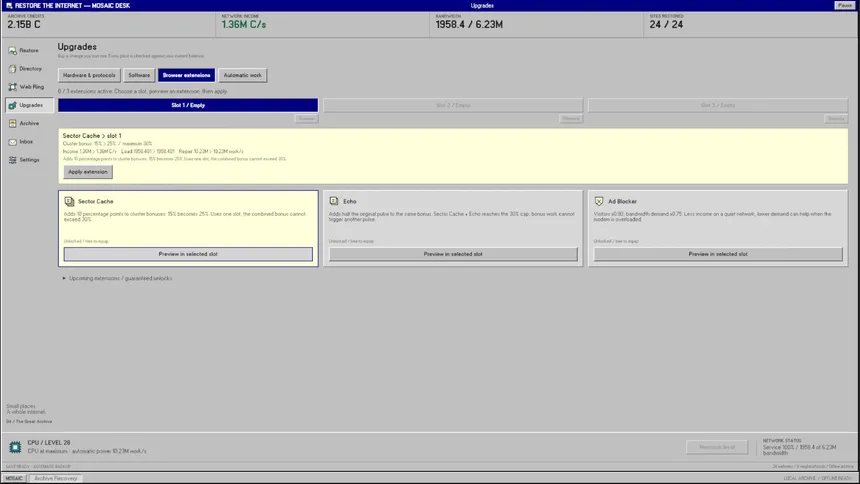Viewport: 860px width, 484px height.
Task: Click Remove button under Slot 3
Action: point(836,119)
